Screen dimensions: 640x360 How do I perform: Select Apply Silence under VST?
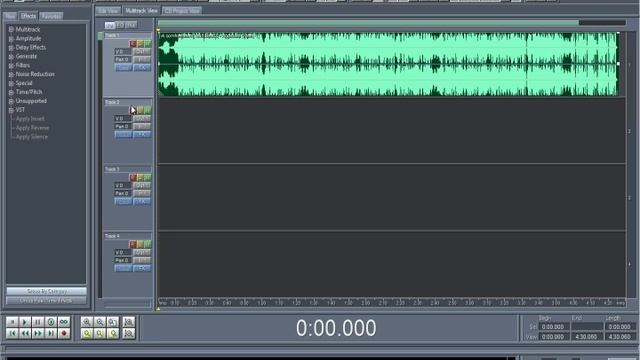32,137
